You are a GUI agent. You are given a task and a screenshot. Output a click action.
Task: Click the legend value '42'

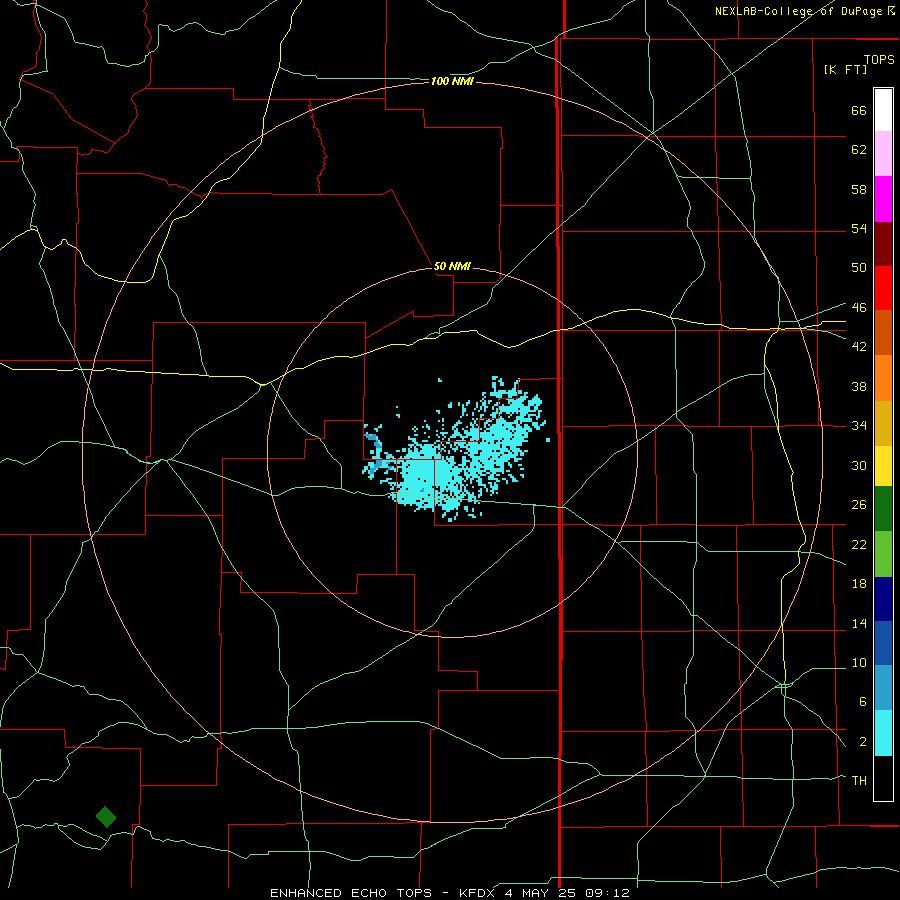coord(859,347)
